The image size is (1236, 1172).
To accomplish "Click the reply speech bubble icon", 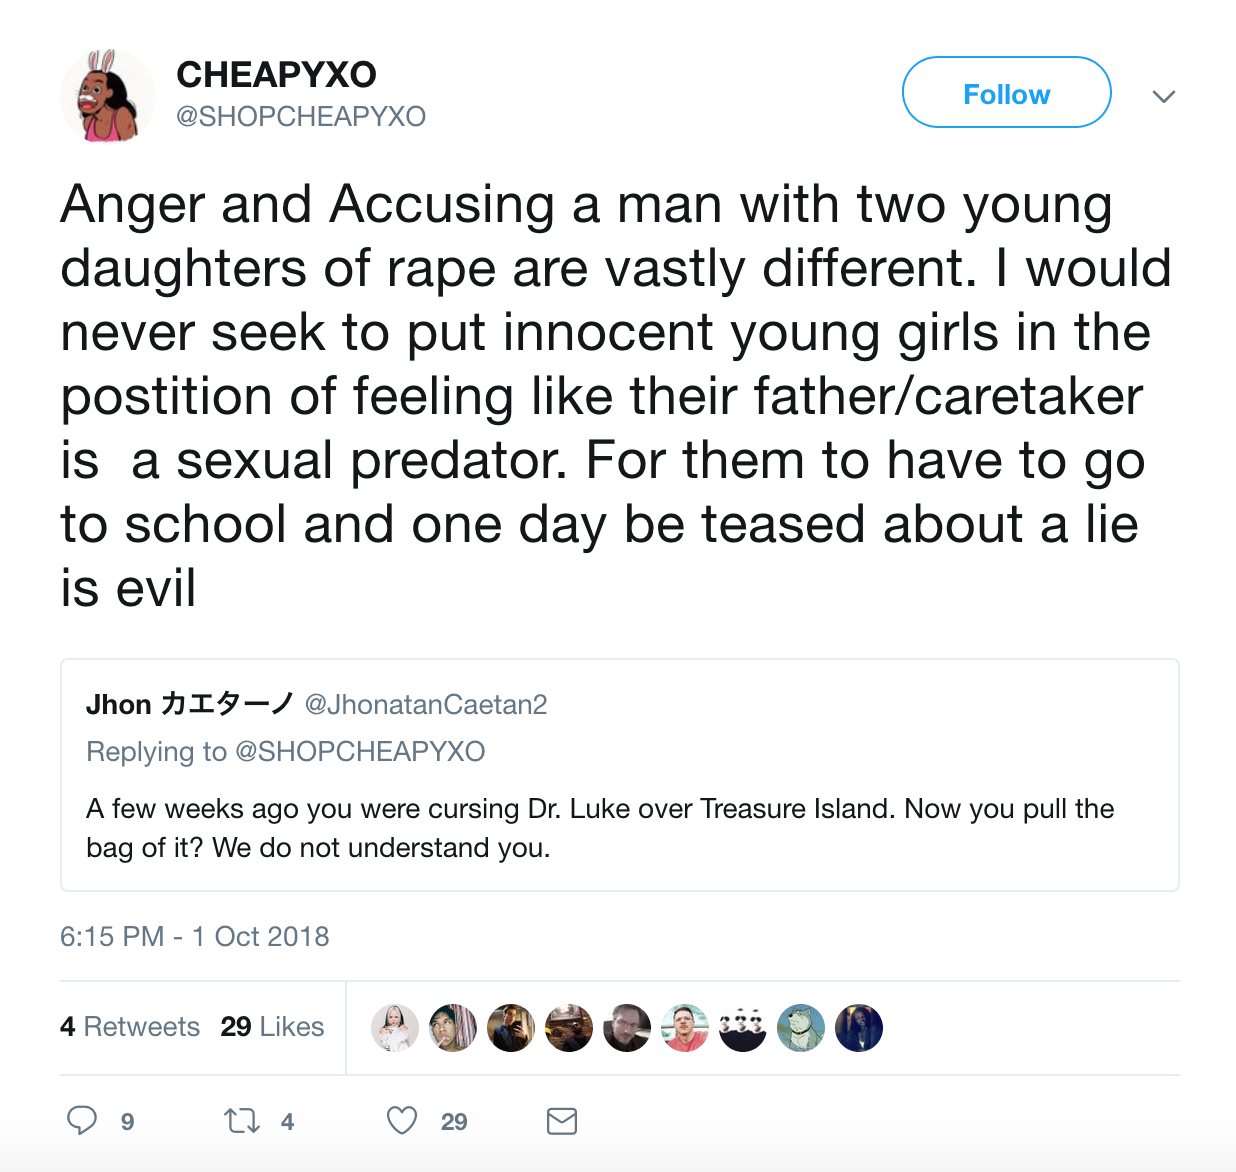I will pyautogui.click(x=82, y=1120).
